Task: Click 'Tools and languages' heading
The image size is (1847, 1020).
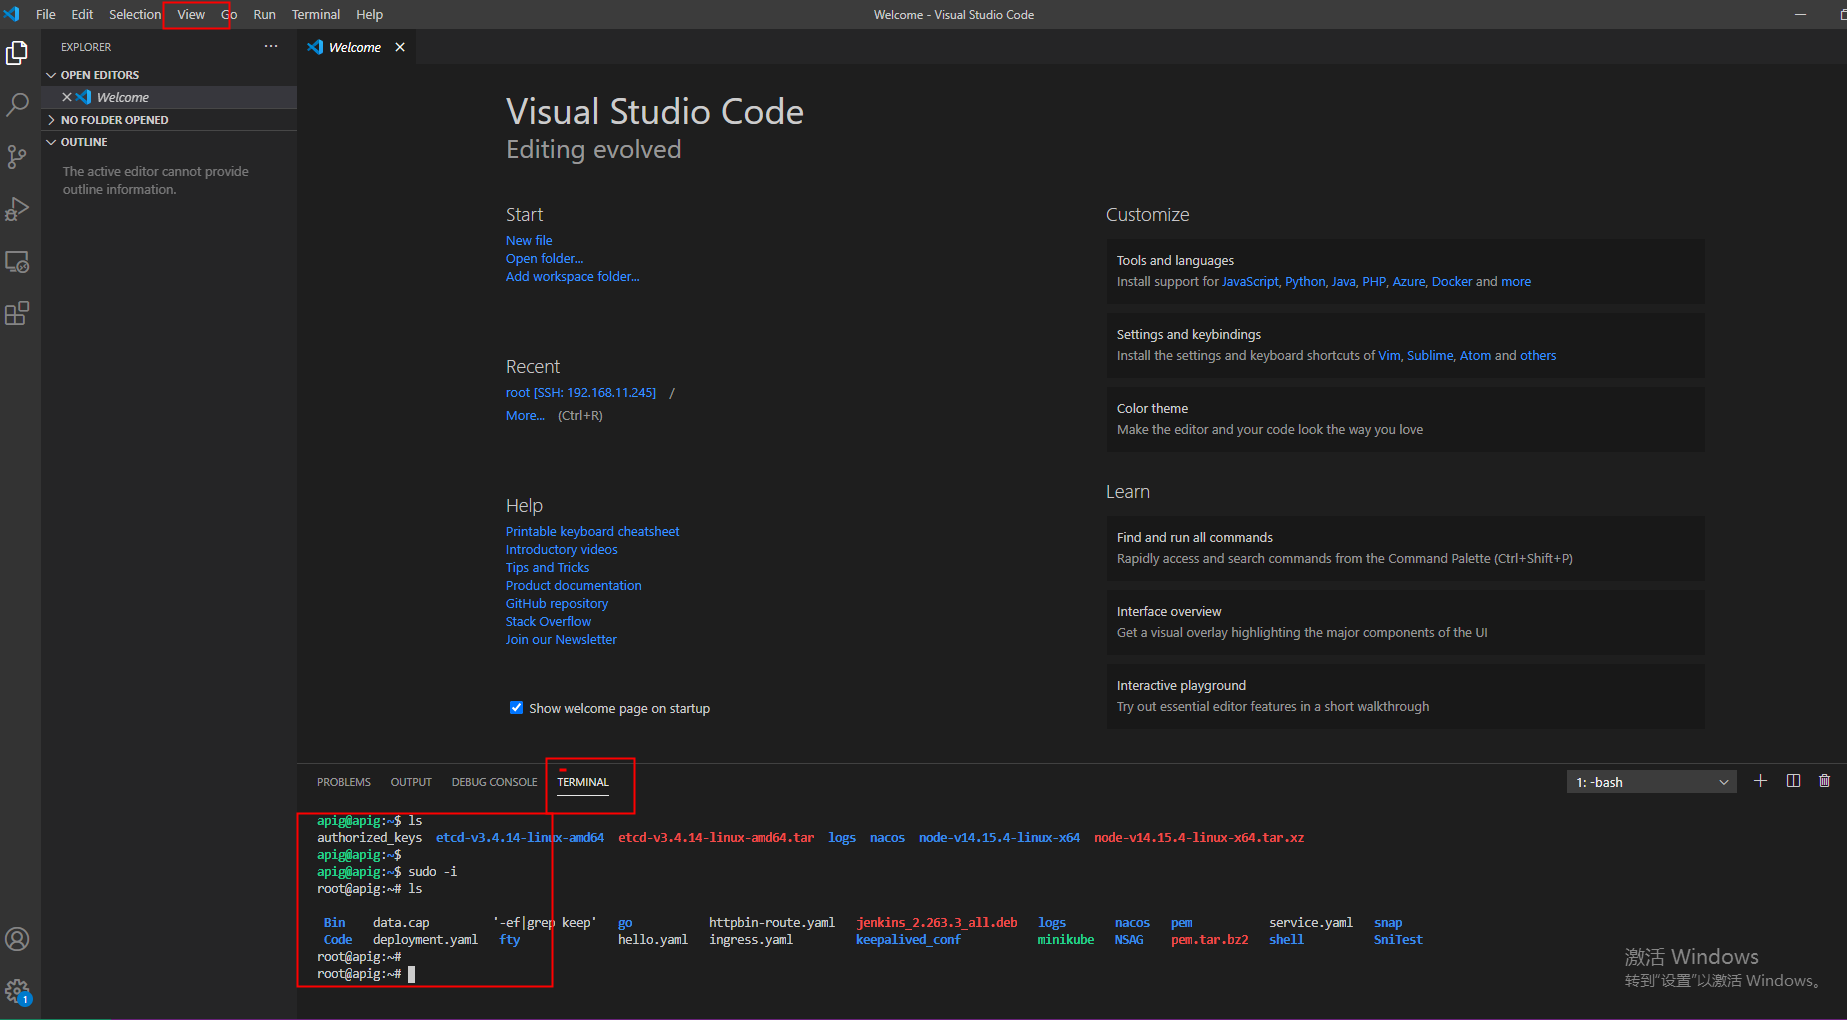Action: point(1175,260)
